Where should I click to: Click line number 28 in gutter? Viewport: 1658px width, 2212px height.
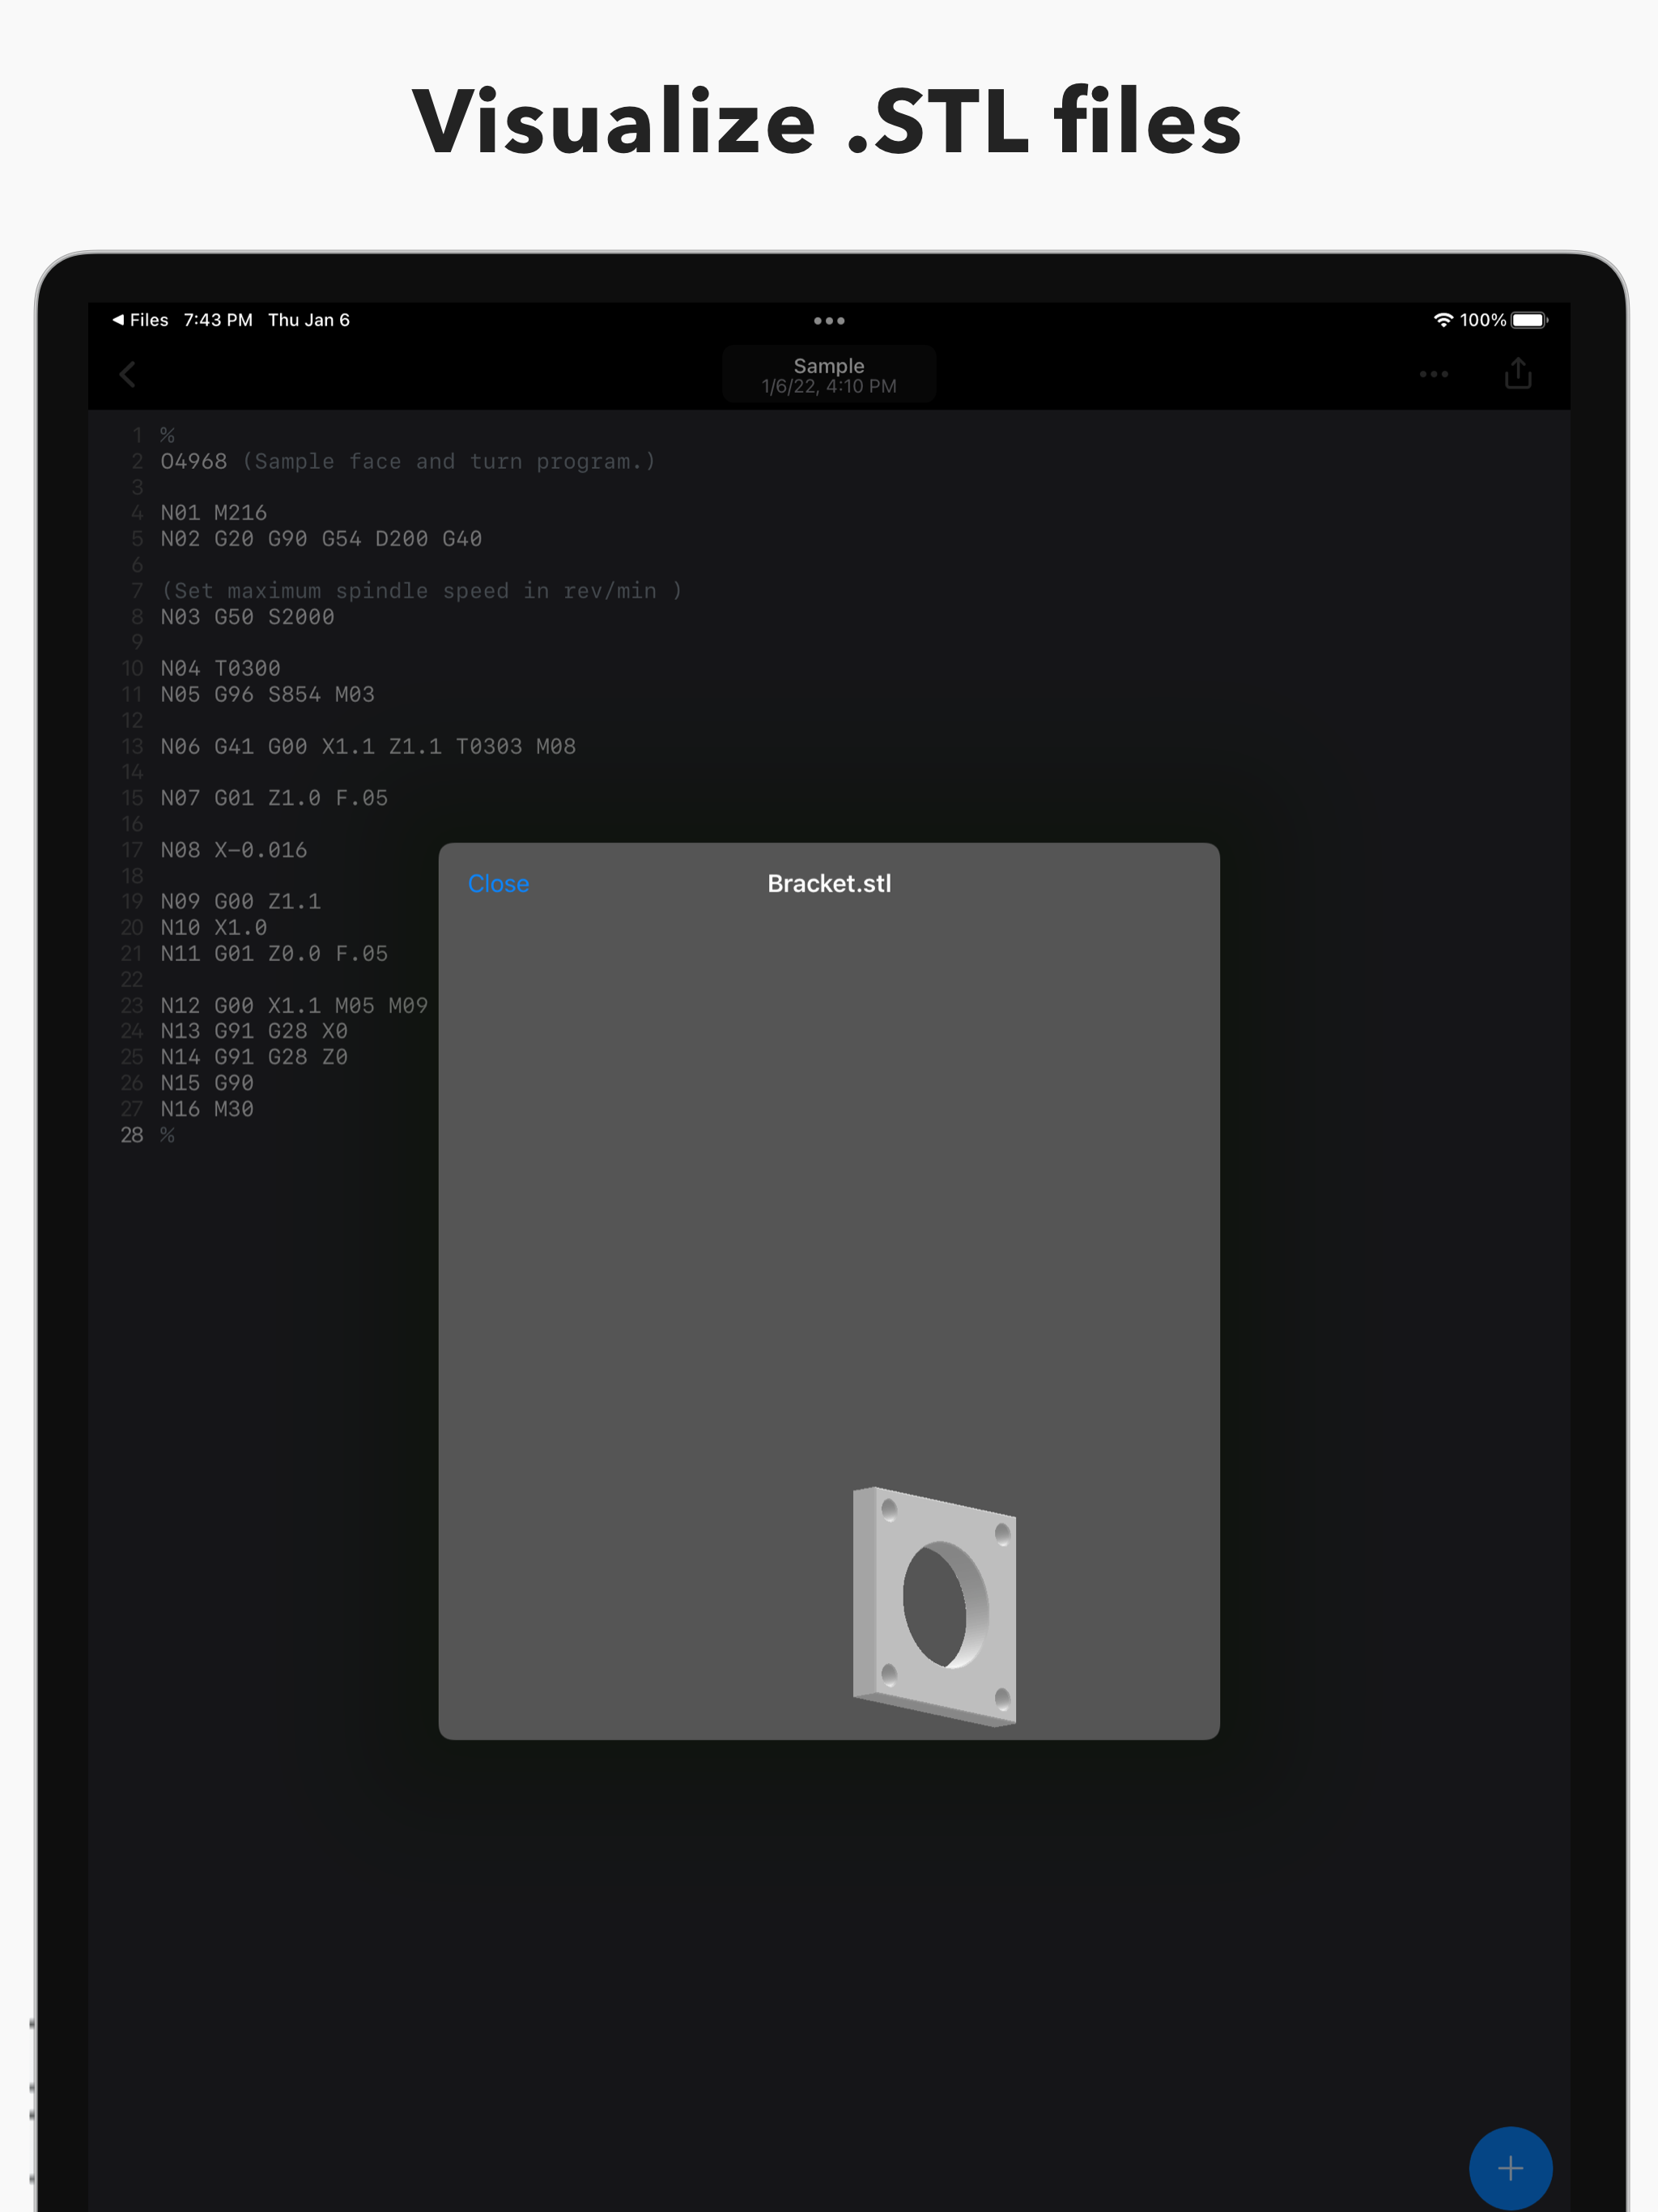tap(132, 1135)
